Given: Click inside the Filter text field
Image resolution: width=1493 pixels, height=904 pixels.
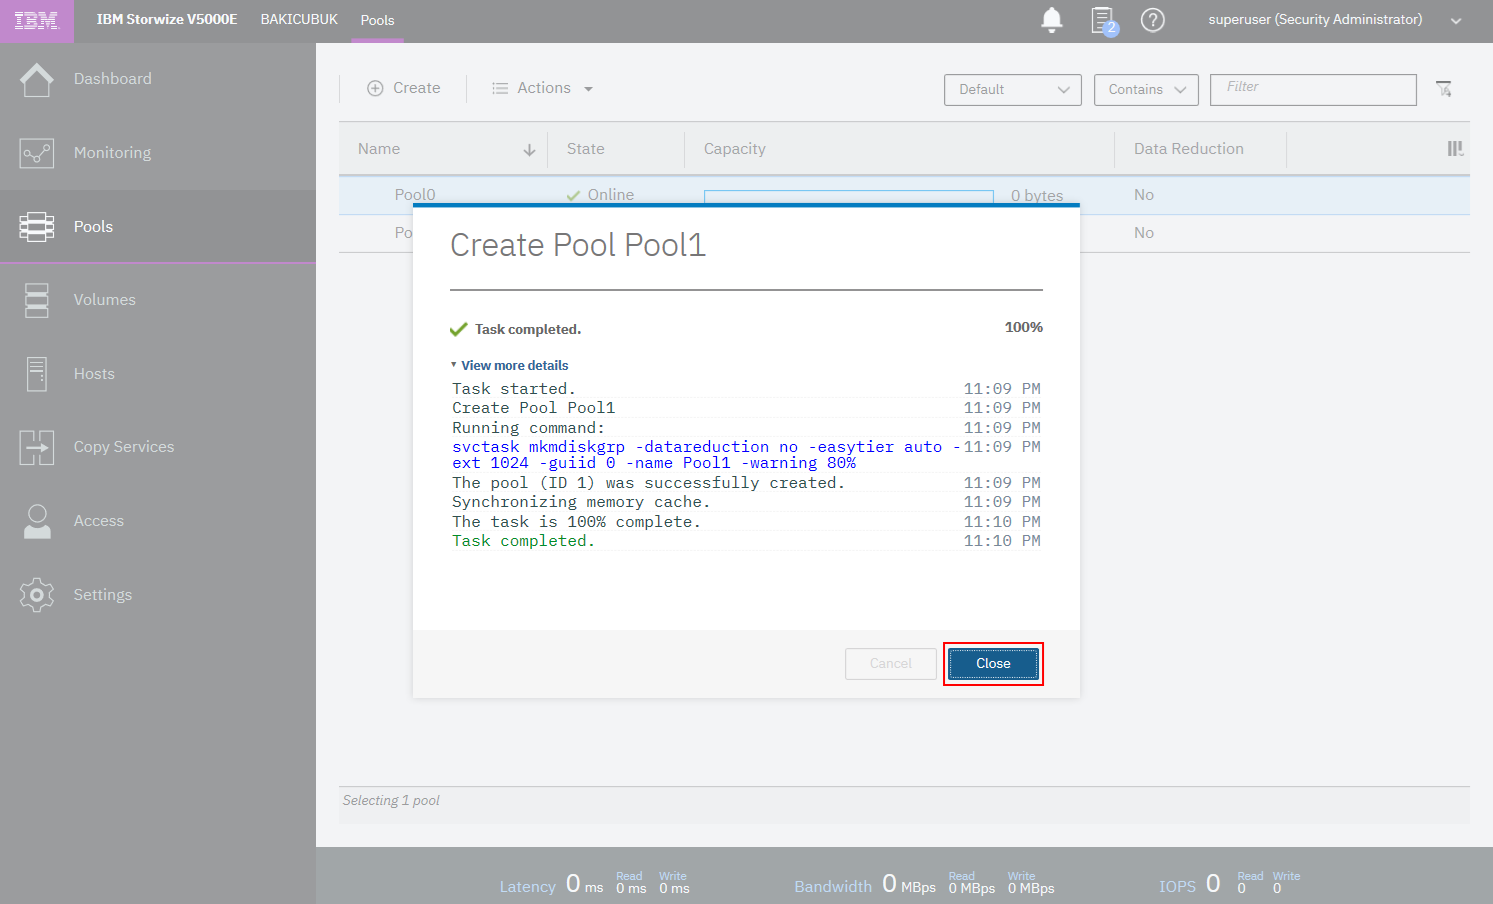Looking at the screenshot, I should click(1313, 89).
